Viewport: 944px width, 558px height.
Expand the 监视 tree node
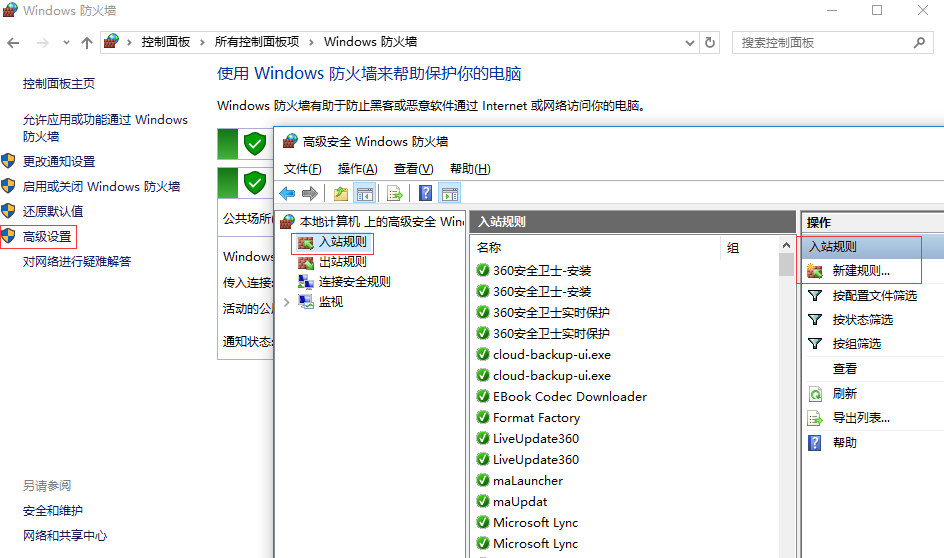point(287,302)
